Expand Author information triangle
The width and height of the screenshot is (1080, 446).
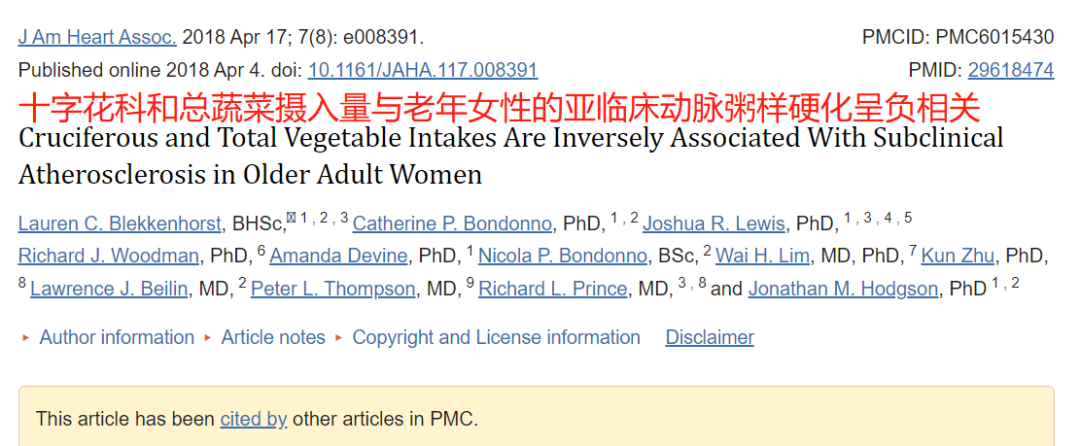(x=25, y=338)
